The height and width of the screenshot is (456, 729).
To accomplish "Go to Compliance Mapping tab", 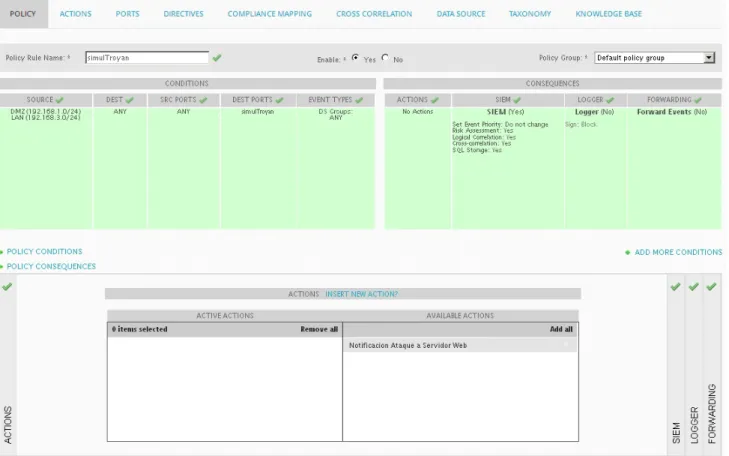I will coord(270,14).
